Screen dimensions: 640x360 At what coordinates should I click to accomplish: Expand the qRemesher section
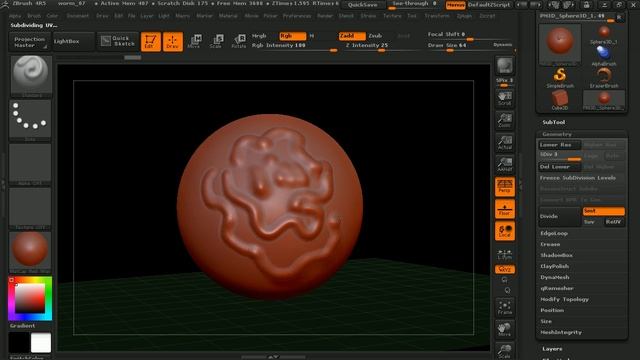[x=557, y=289]
